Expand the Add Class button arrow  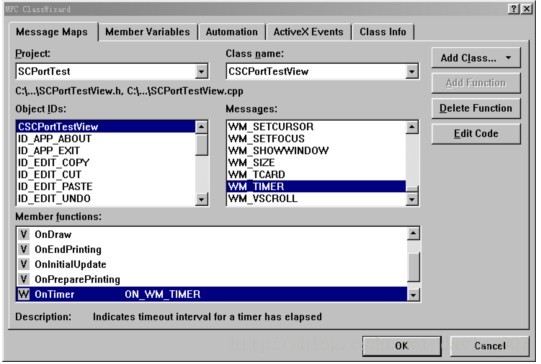509,58
